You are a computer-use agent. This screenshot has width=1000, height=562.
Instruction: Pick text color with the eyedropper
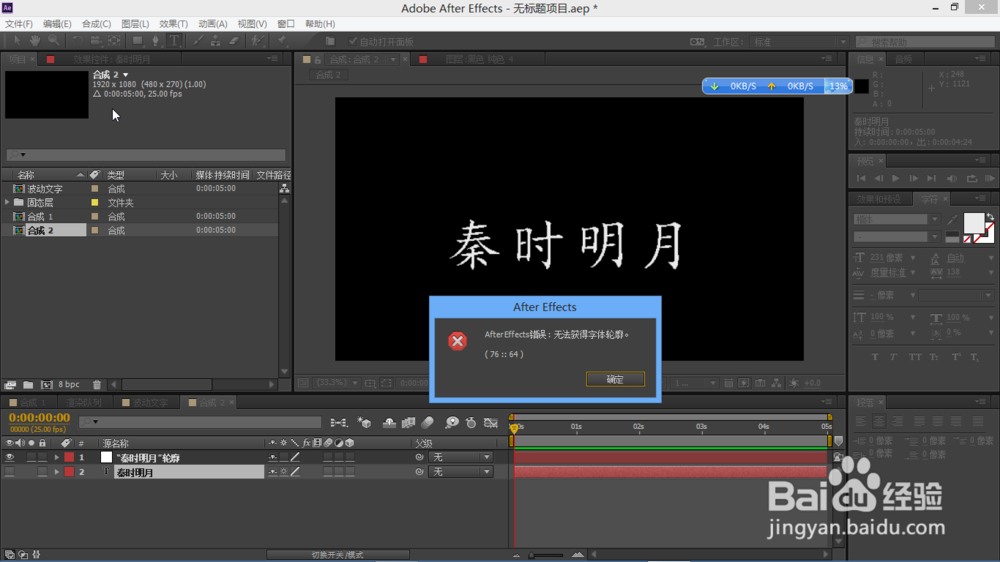point(952,220)
